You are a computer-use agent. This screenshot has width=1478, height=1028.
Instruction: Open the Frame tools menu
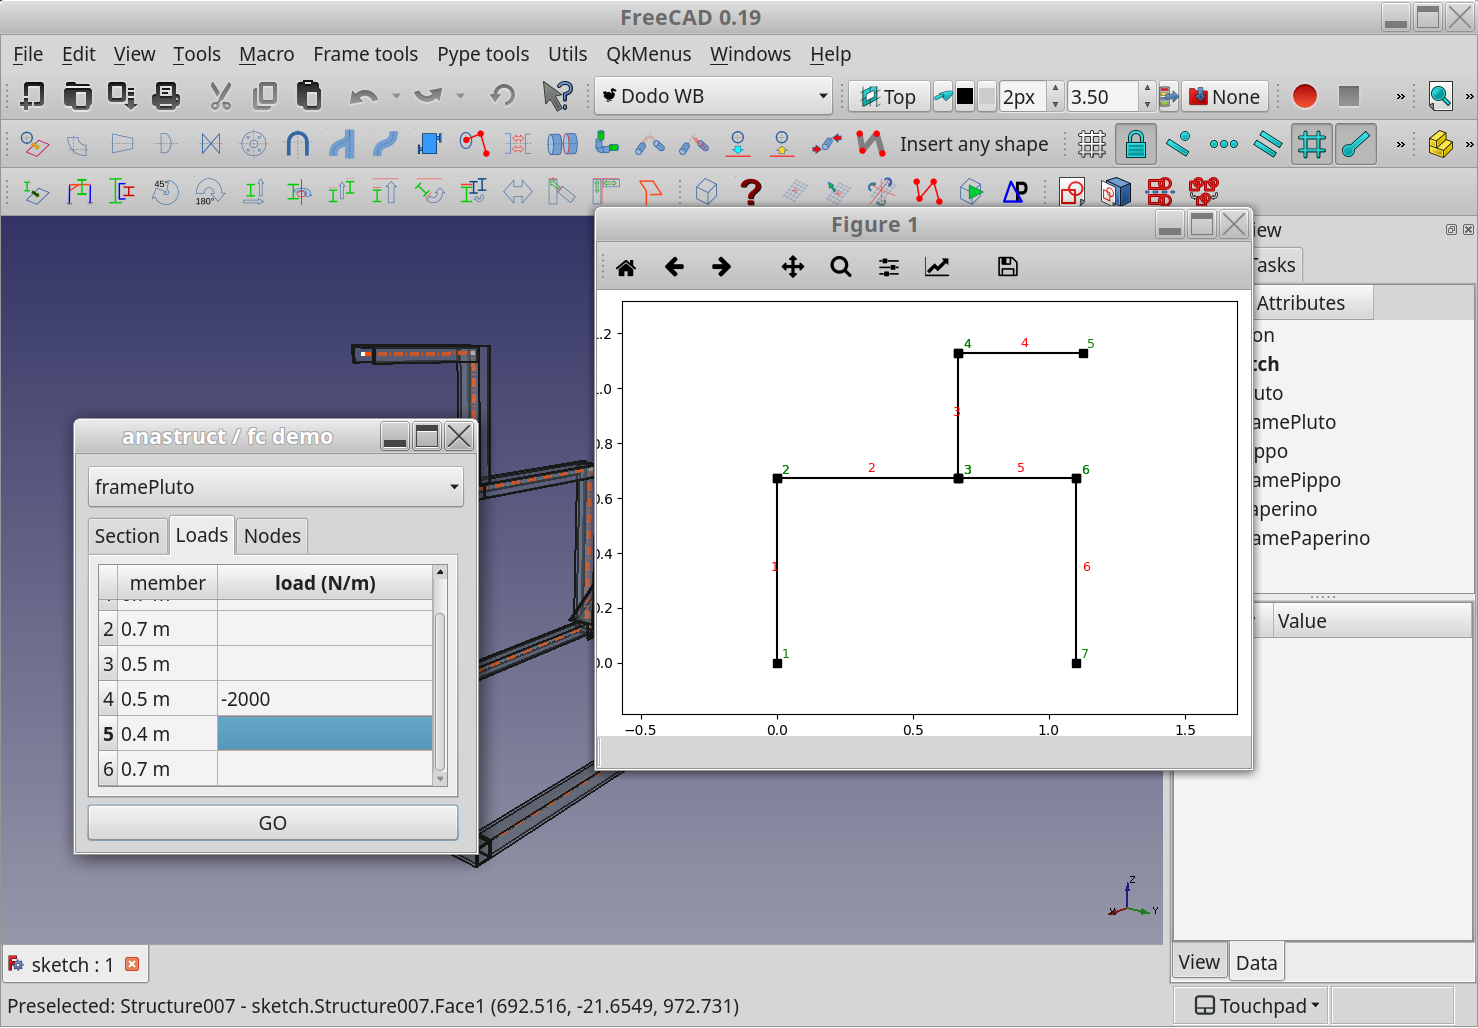tap(366, 54)
